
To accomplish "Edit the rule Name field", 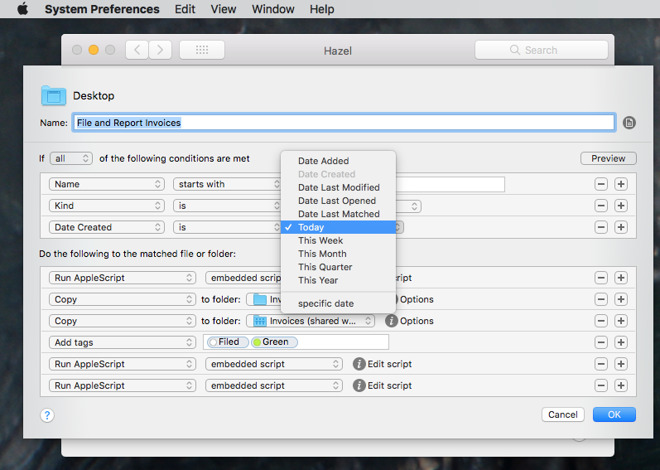I will tap(344, 122).
